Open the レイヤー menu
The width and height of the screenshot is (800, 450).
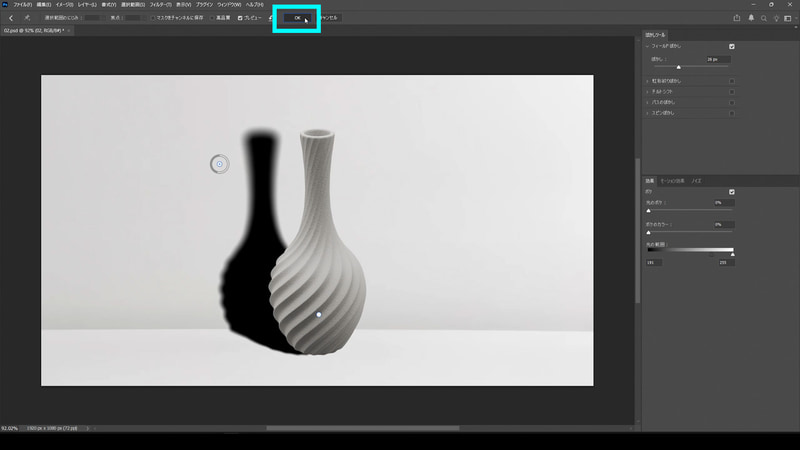(x=87, y=5)
